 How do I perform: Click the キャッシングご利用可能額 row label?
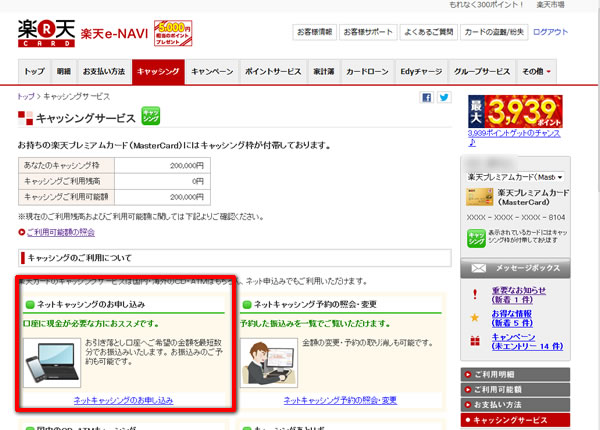pyautogui.click(x=66, y=197)
